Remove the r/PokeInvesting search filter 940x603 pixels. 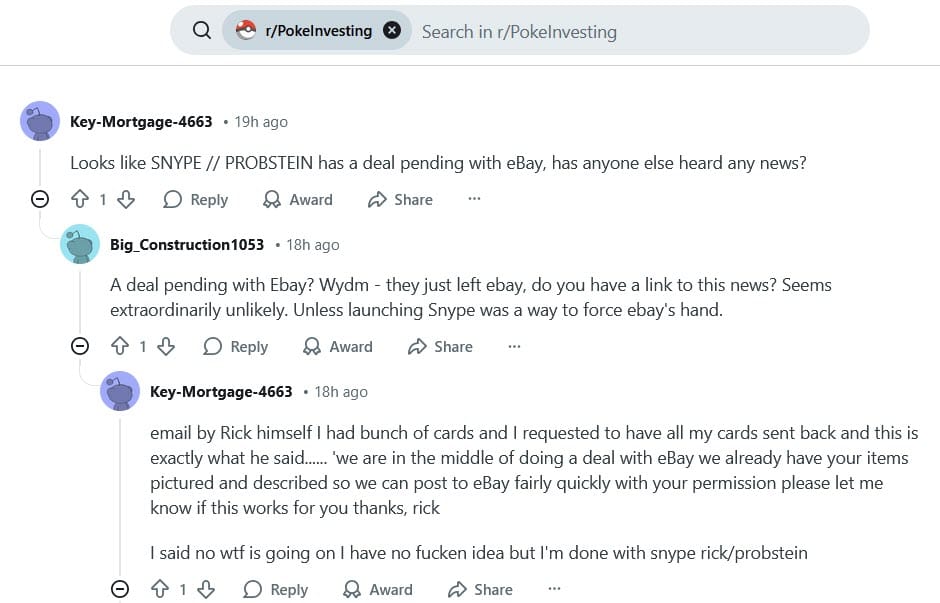click(x=392, y=30)
